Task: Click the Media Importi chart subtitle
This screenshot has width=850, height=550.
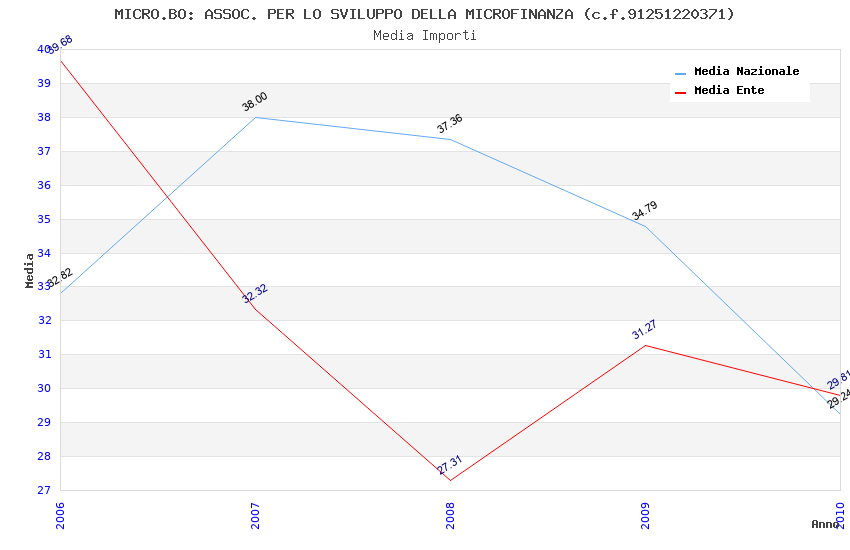Action: point(425,36)
